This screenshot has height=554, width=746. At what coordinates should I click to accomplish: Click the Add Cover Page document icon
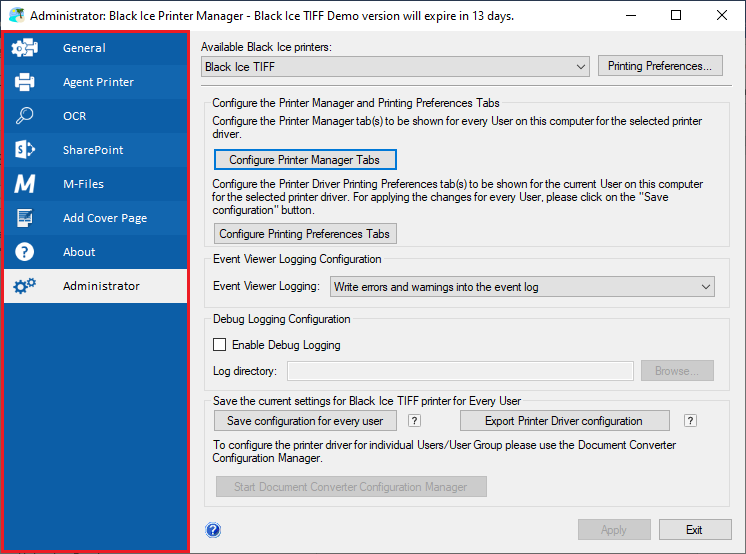tap(24, 218)
